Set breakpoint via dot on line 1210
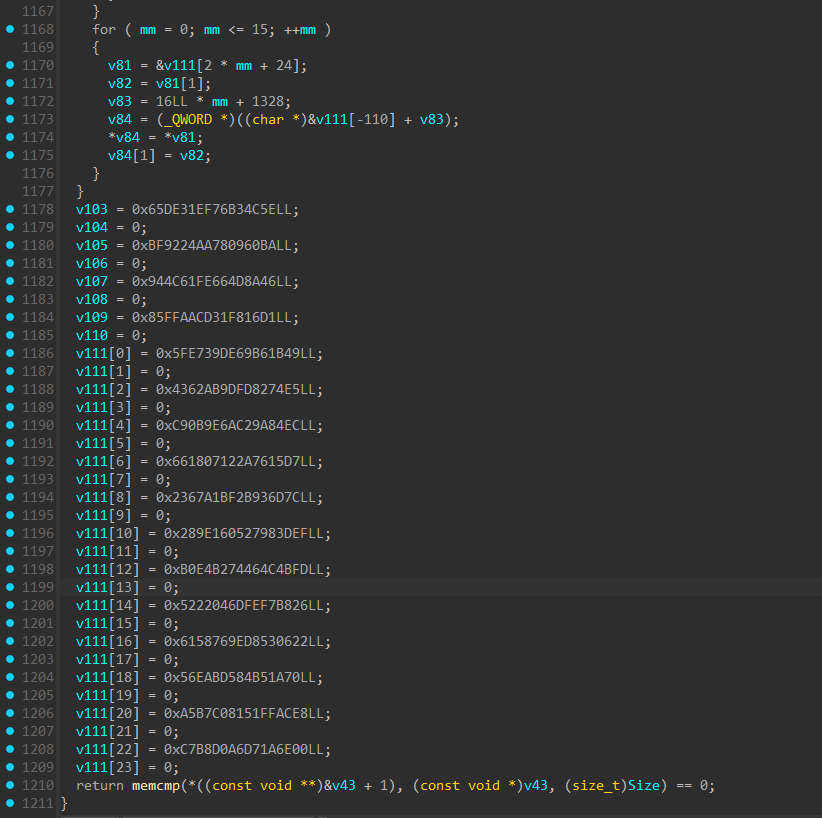This screenshot has width=822, height=818. point(10,785)
